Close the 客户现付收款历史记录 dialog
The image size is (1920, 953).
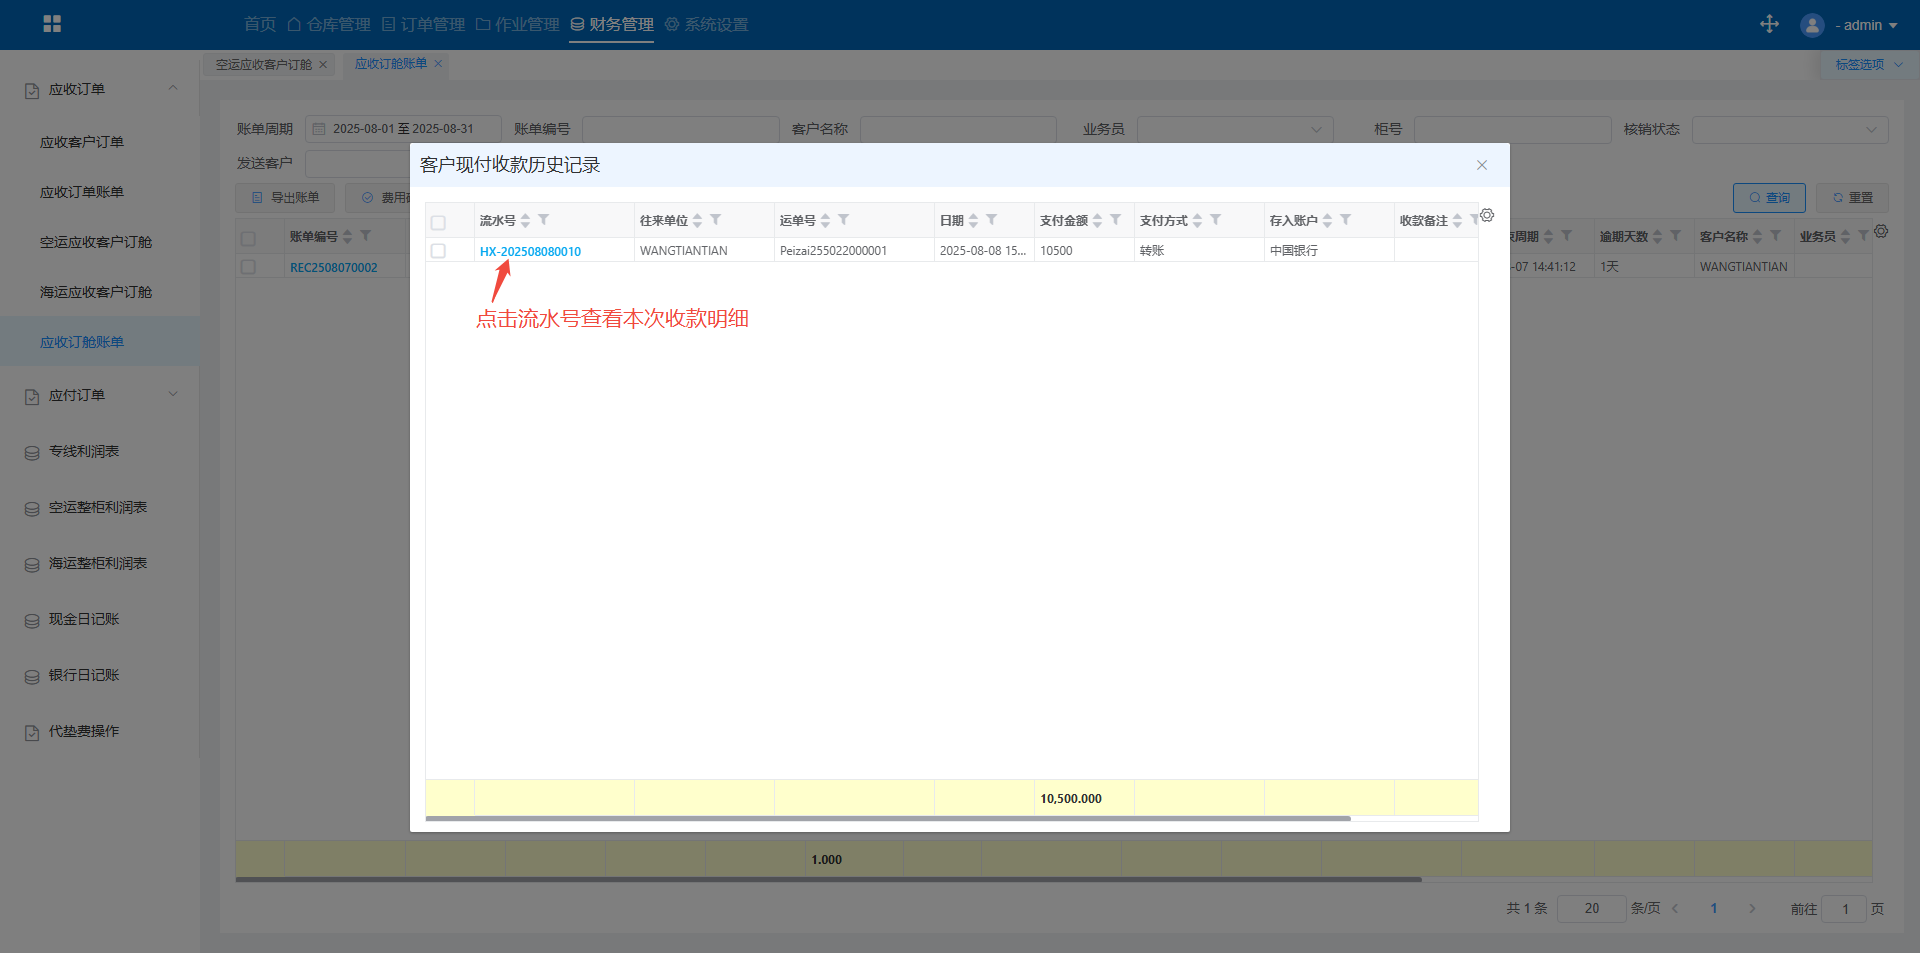(1482, 165)
